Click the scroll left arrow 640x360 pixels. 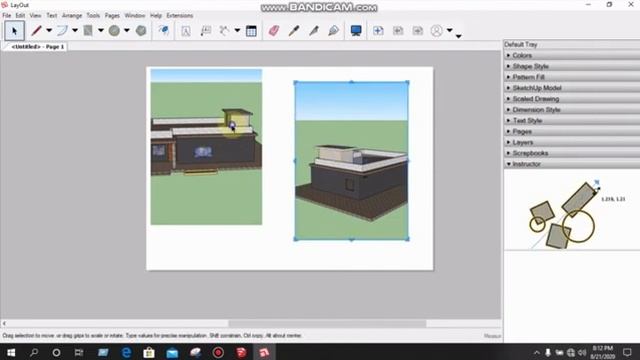4,324
